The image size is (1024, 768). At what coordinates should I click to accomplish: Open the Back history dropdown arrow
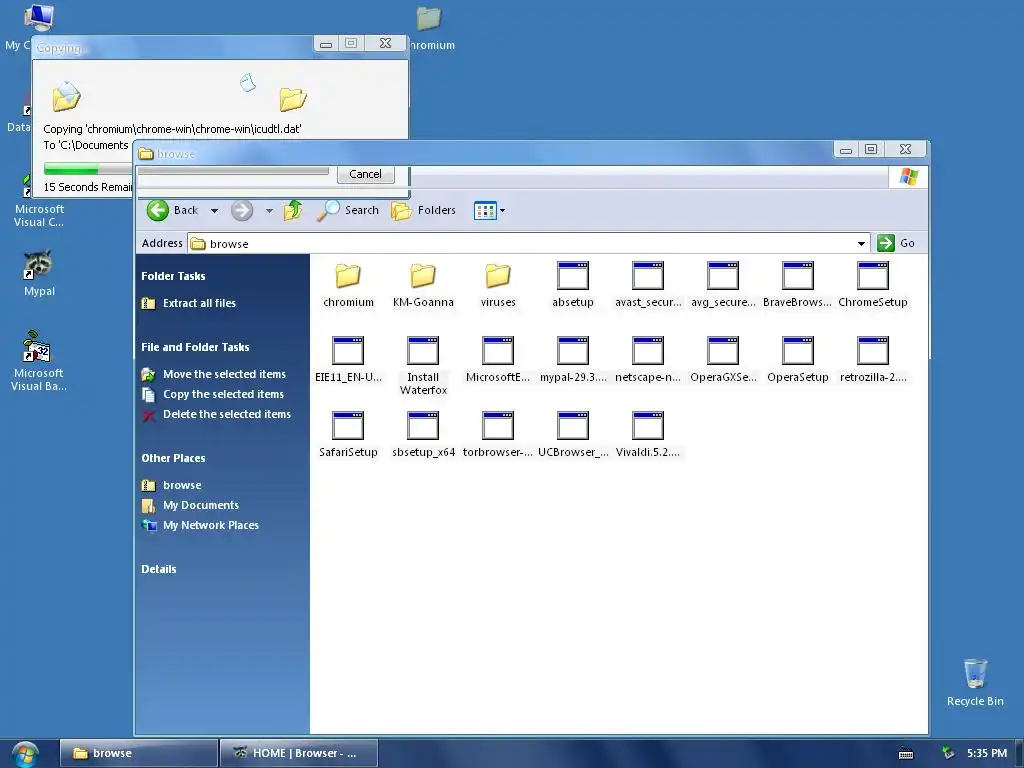[214, 210]
